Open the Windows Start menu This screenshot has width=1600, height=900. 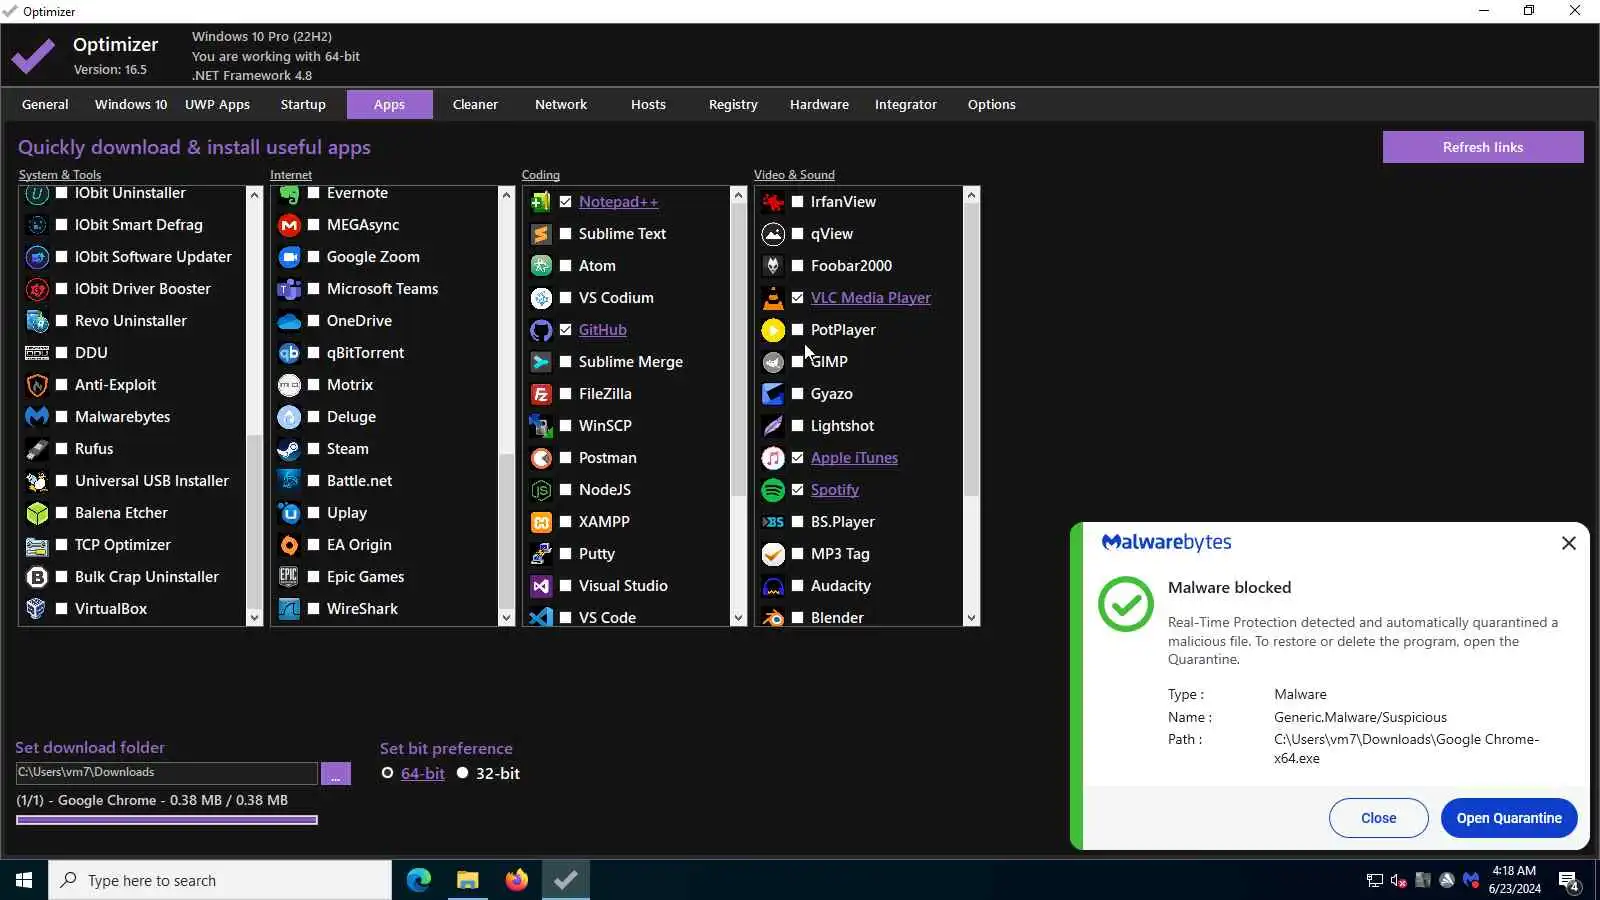24,880
